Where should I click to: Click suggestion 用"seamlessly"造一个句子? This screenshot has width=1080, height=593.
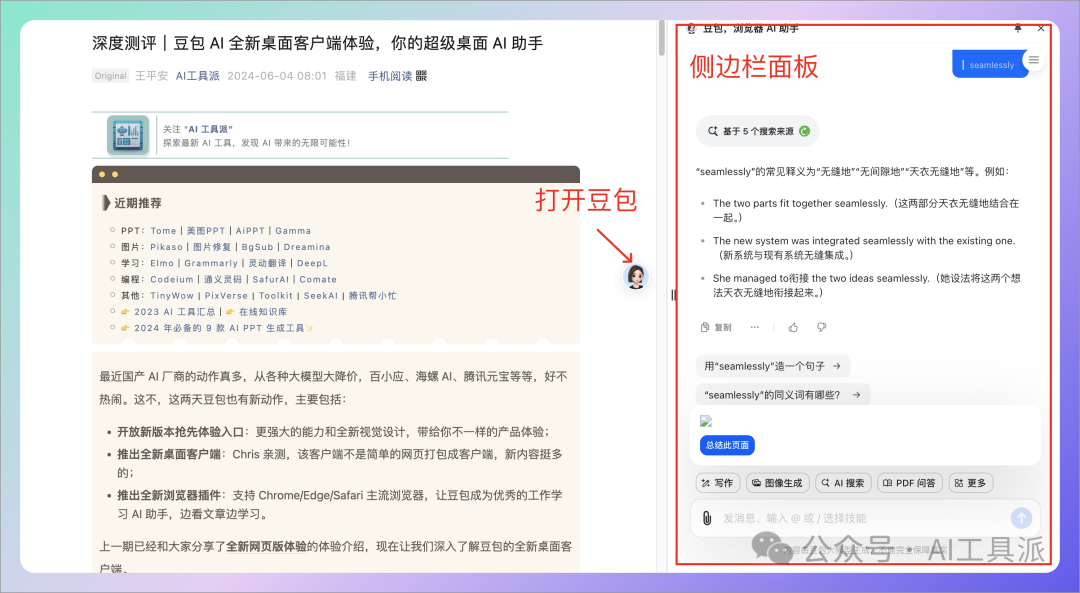773,366
